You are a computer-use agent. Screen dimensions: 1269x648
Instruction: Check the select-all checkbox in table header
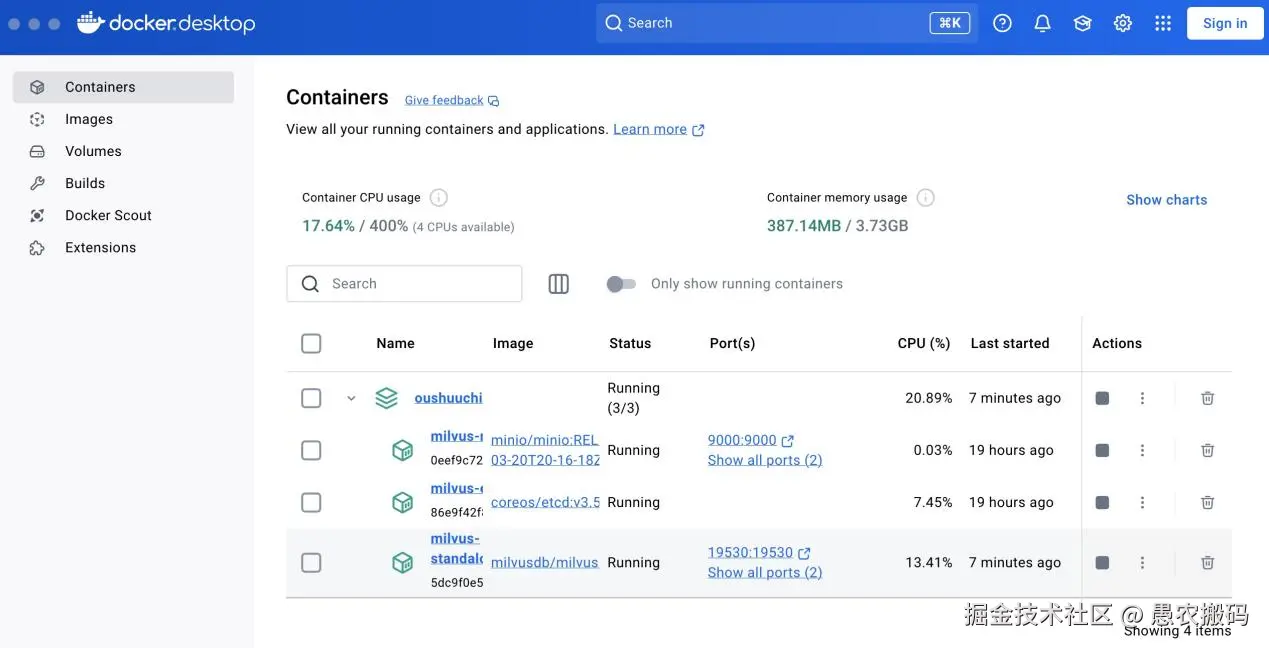(311, 343)
